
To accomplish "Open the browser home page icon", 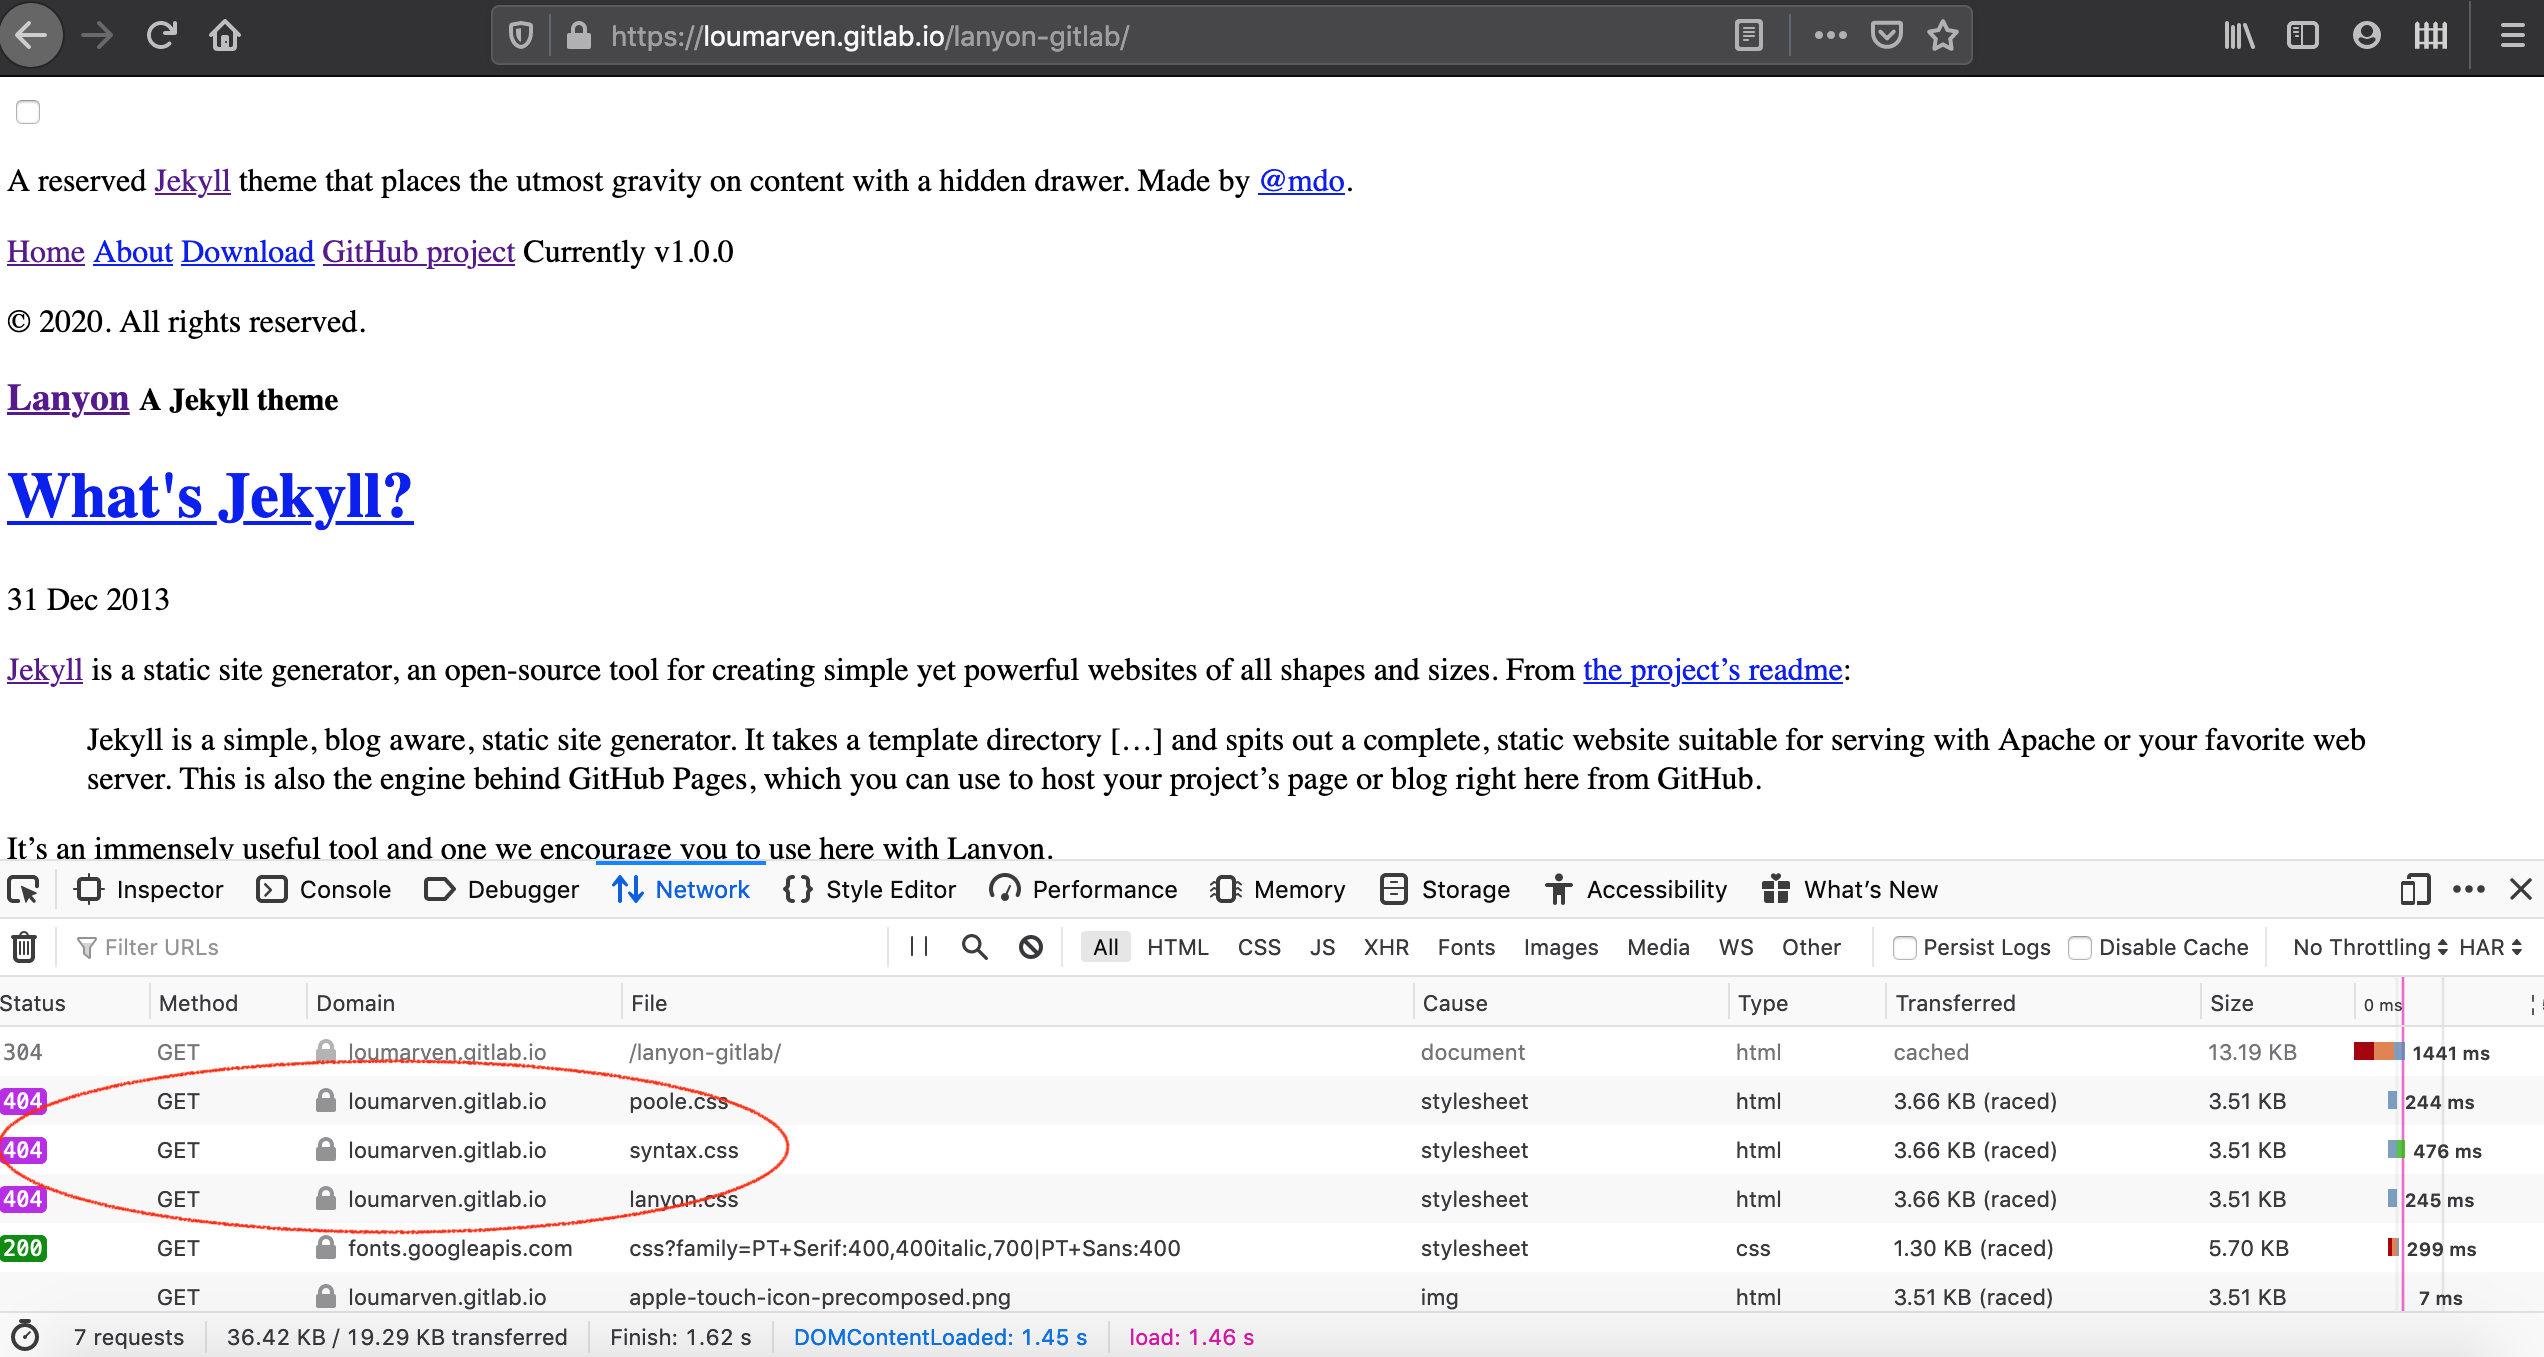I will tap(225, 36).
